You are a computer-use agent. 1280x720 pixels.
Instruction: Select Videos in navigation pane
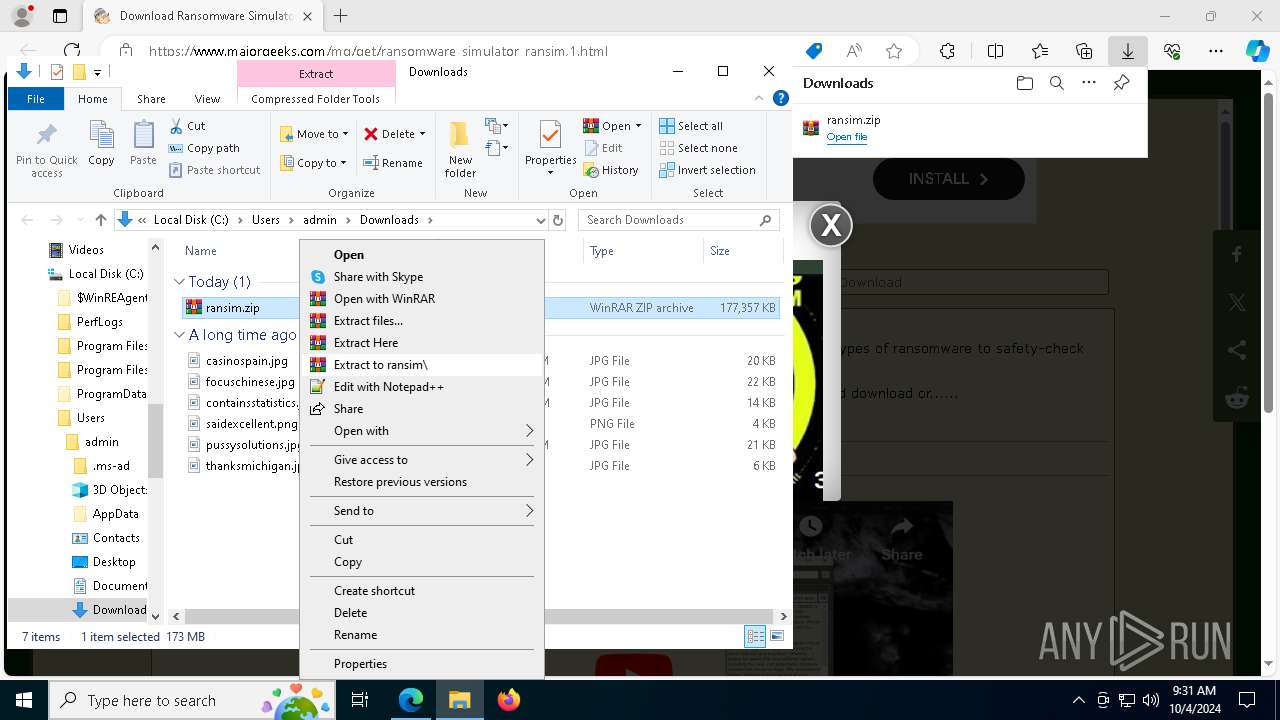tap(86, 250)
